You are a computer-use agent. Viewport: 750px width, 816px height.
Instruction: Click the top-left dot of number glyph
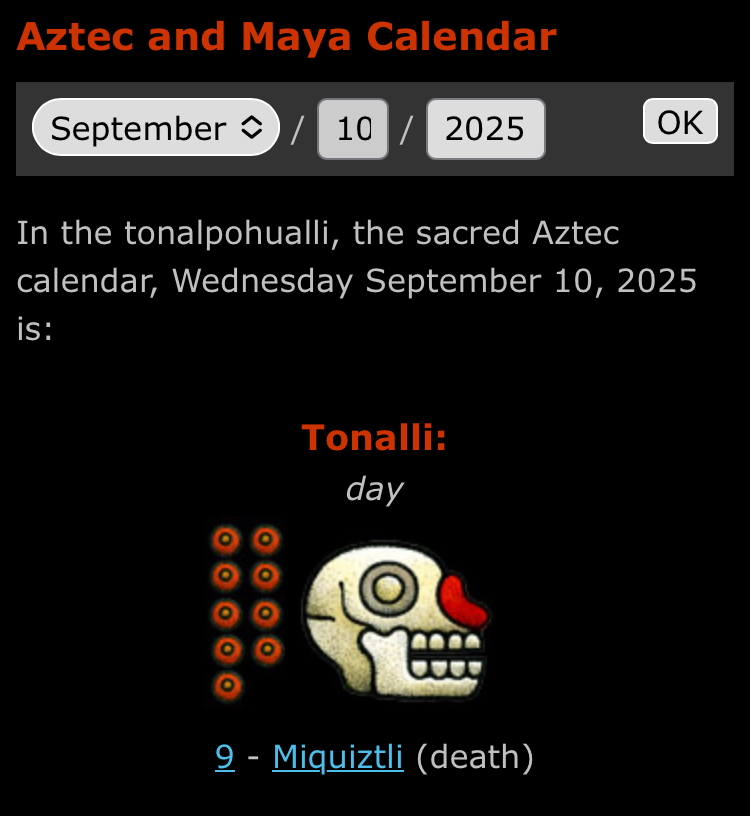coord(226,540)
